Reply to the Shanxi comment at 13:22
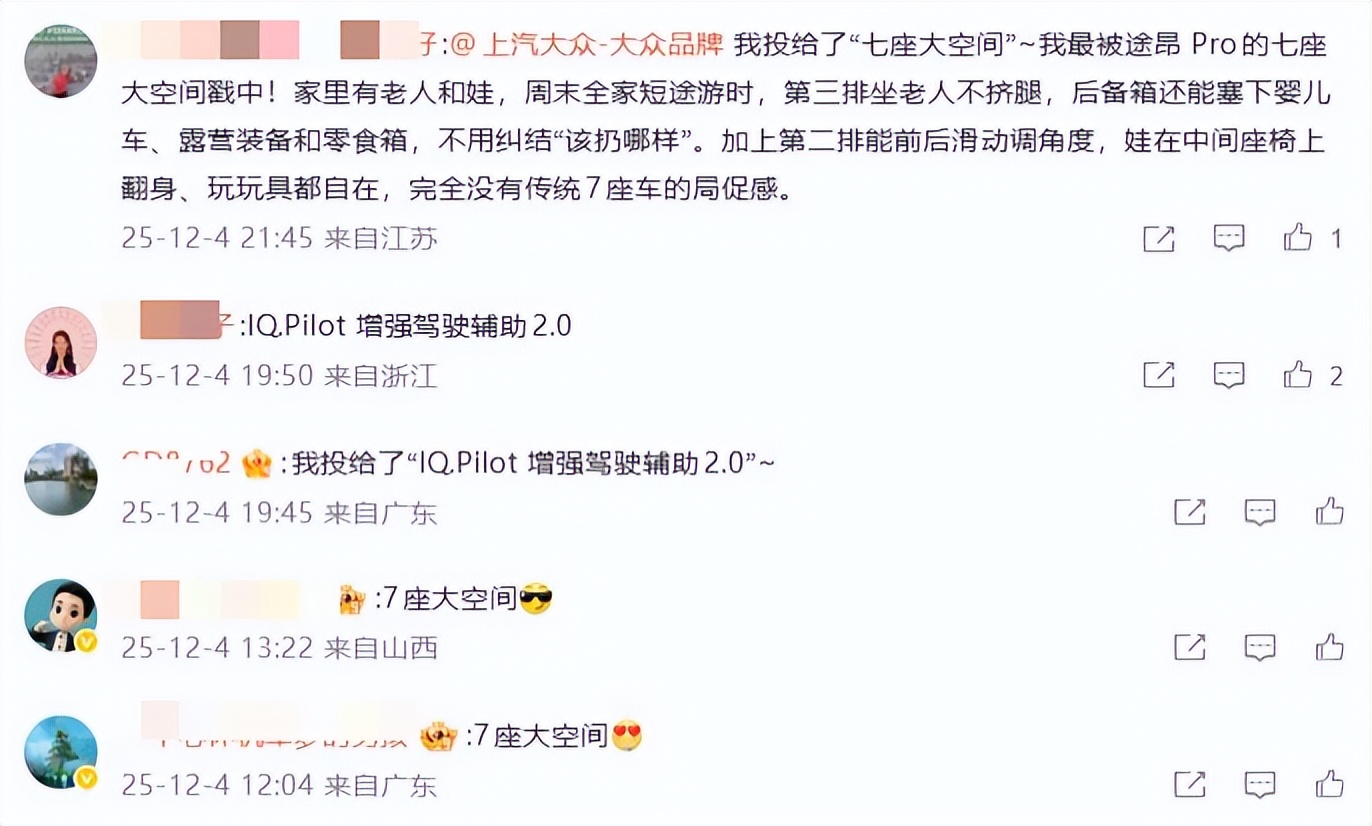Image resolution: width=1372 pixels, height=826 pixels. click(x=1260, y=647)
